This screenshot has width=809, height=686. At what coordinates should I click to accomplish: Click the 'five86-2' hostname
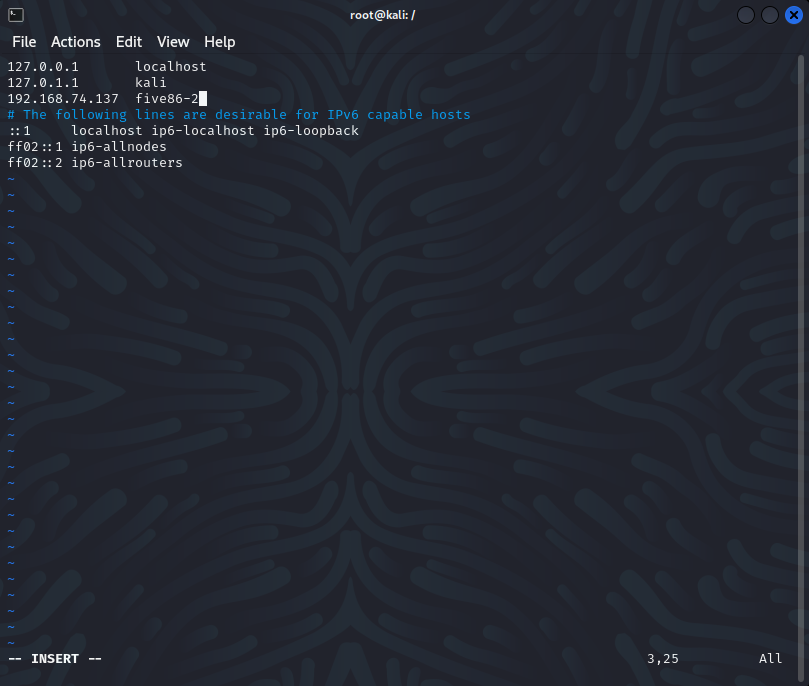[167, 99]
